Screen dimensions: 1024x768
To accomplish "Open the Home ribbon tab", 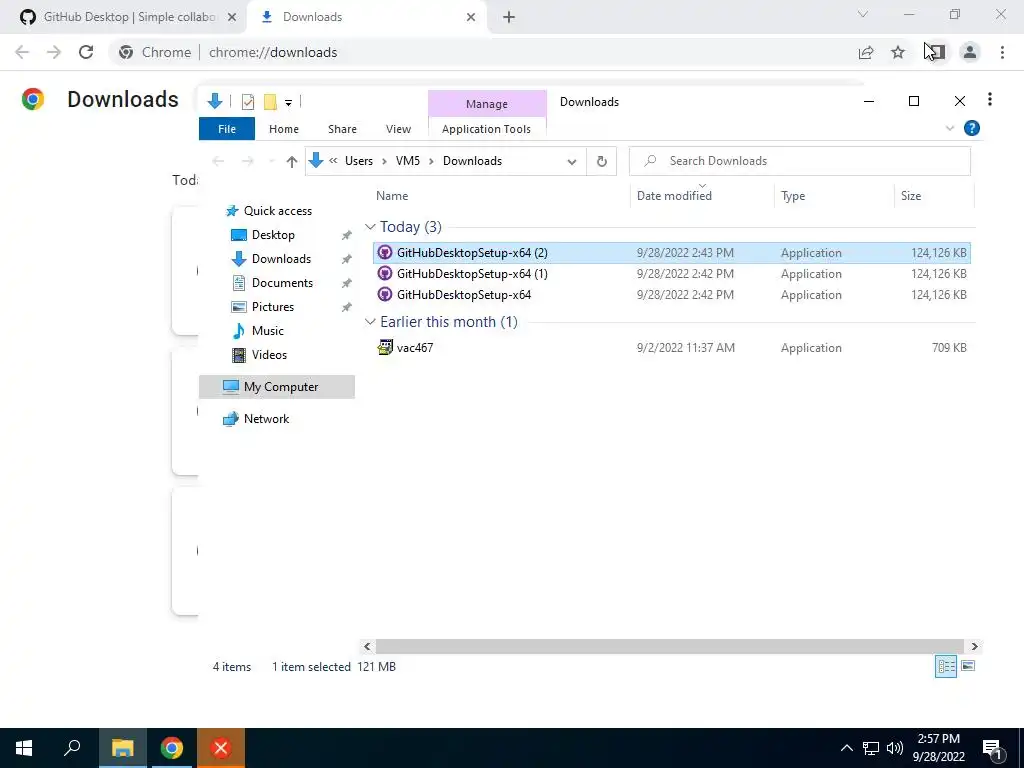I will click(x=283, y=129).
